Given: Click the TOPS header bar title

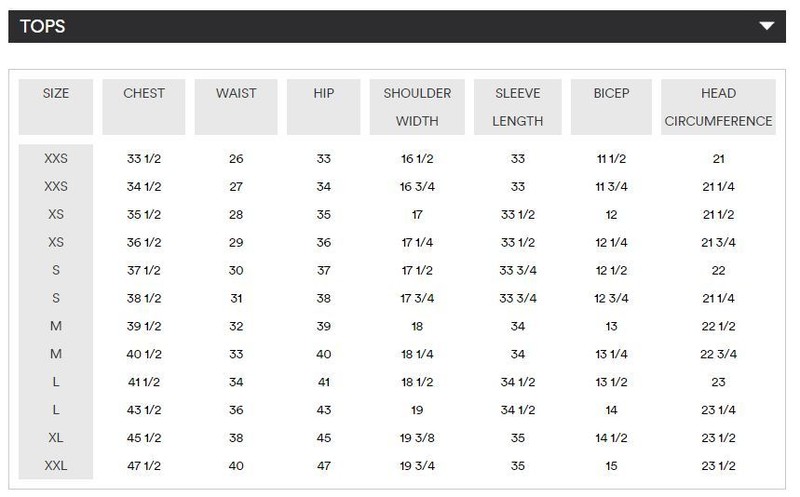Looking at the screenshot, I should coord(43,26).
